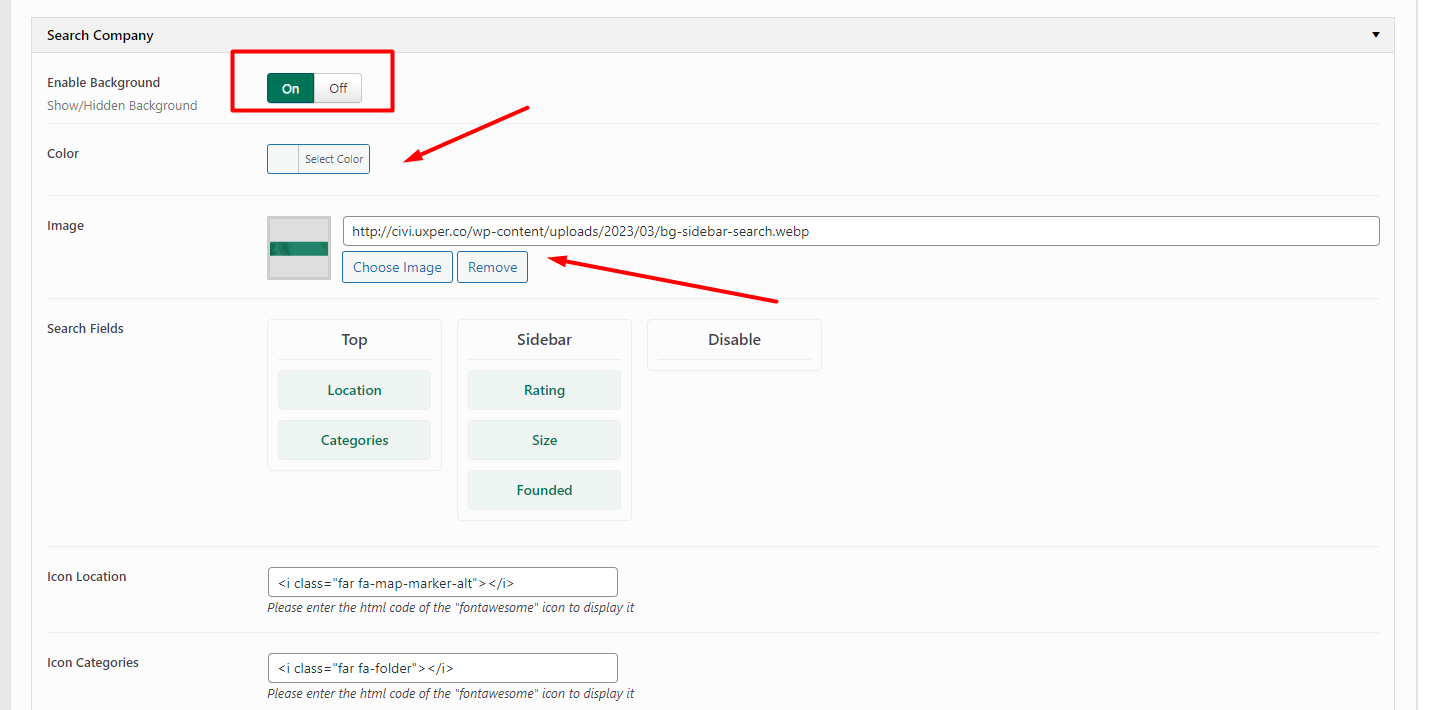Select the Founded sidebar field item
The width and height of the screenshot is (1443, 710).
coord(544,490)
